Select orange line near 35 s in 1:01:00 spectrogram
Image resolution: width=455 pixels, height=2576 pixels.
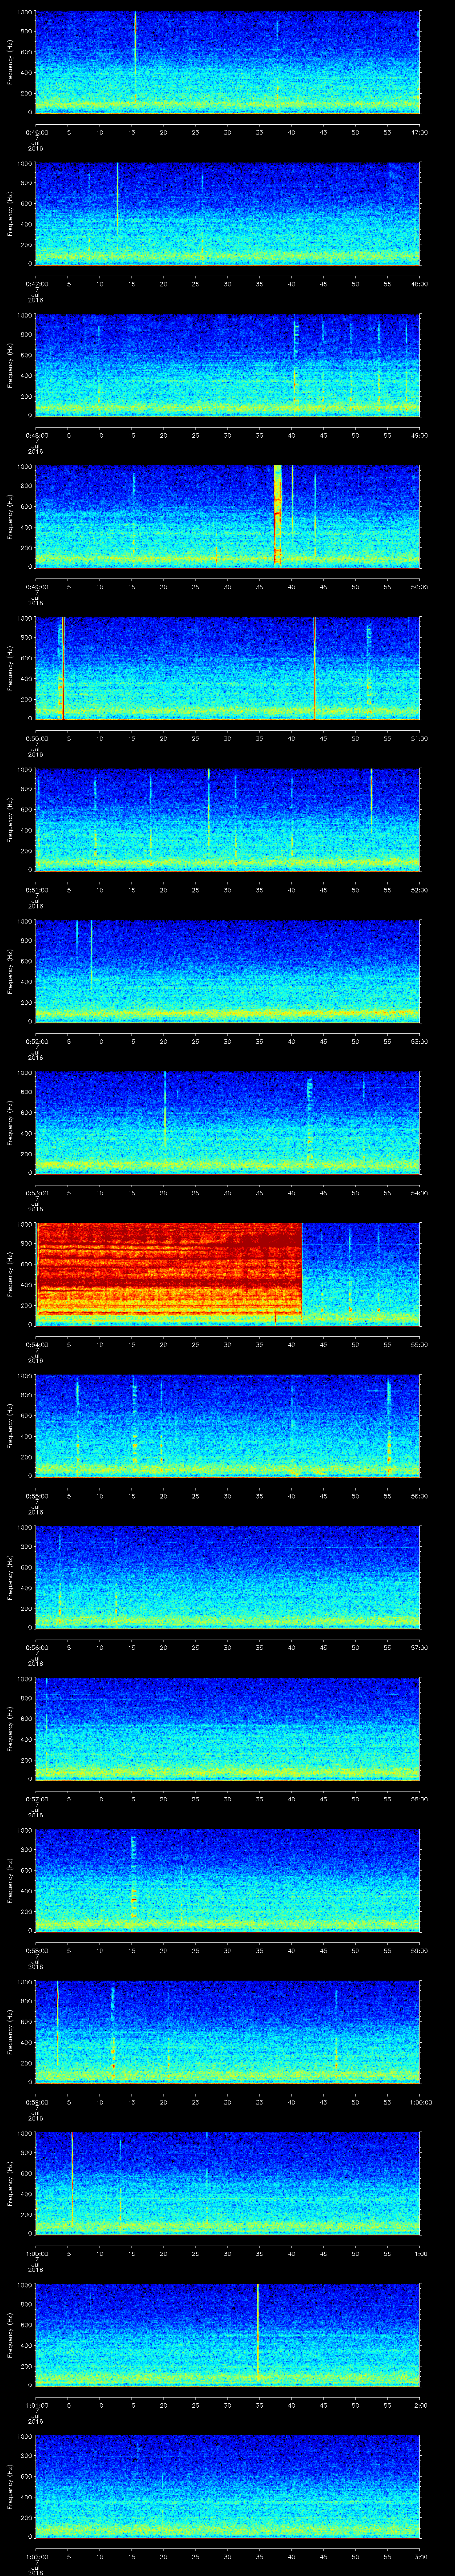coord(258,2331)
